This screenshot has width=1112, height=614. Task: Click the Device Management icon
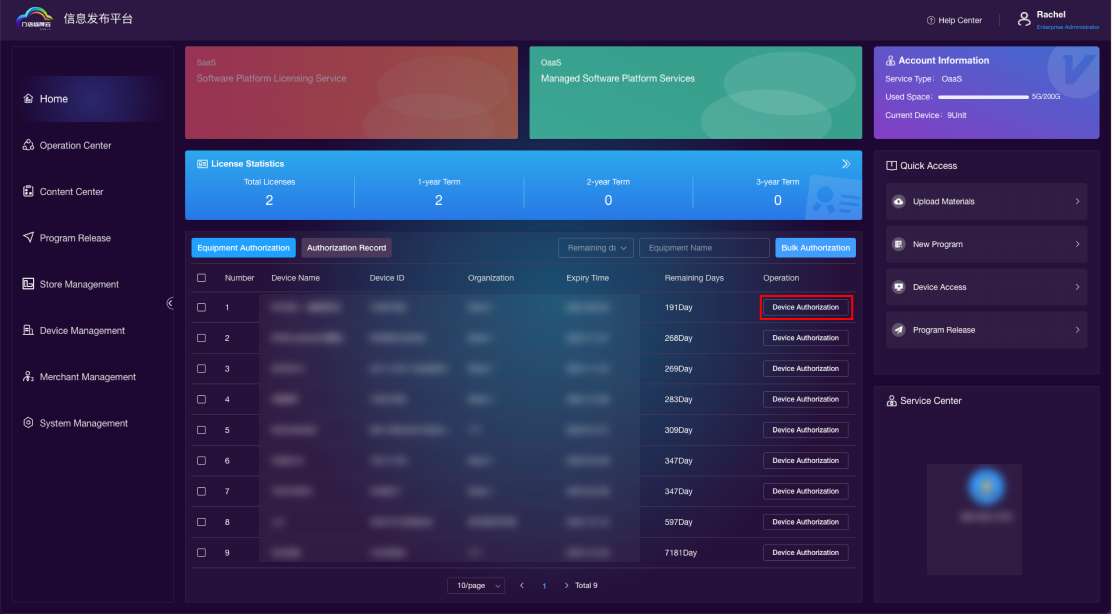point(28,331)
